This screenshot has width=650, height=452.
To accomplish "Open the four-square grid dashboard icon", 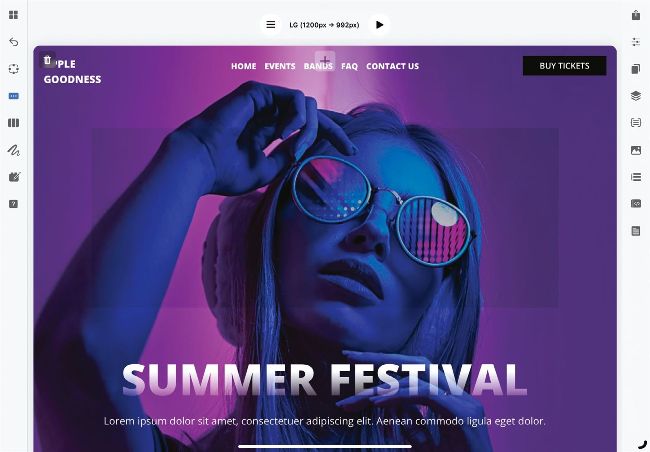I will coord(13,15).
